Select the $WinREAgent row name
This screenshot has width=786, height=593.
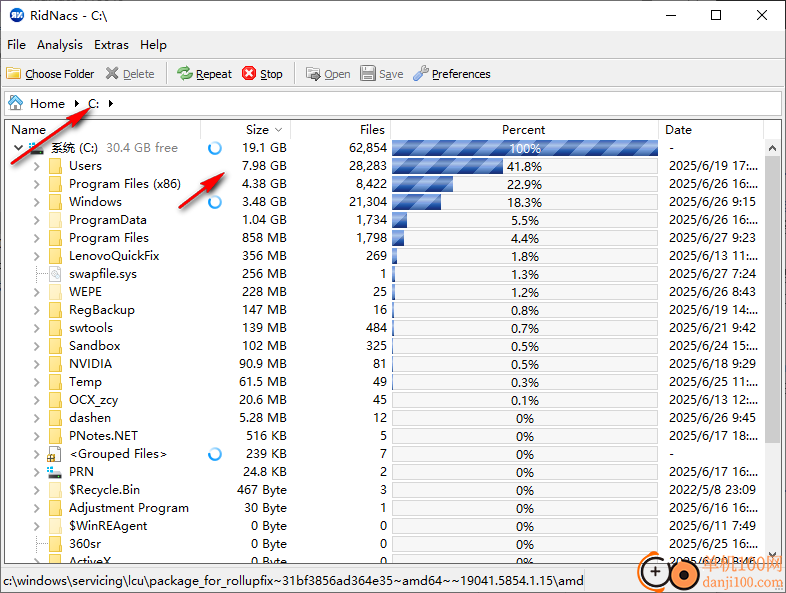[108, 526]
